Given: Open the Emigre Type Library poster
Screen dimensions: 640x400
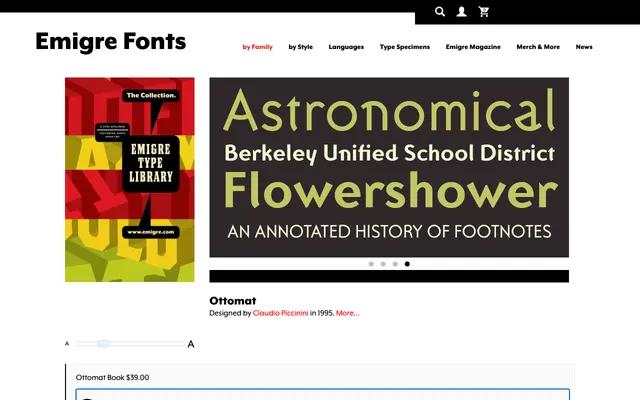Looking at the screenshot, I should pos(130,180).
